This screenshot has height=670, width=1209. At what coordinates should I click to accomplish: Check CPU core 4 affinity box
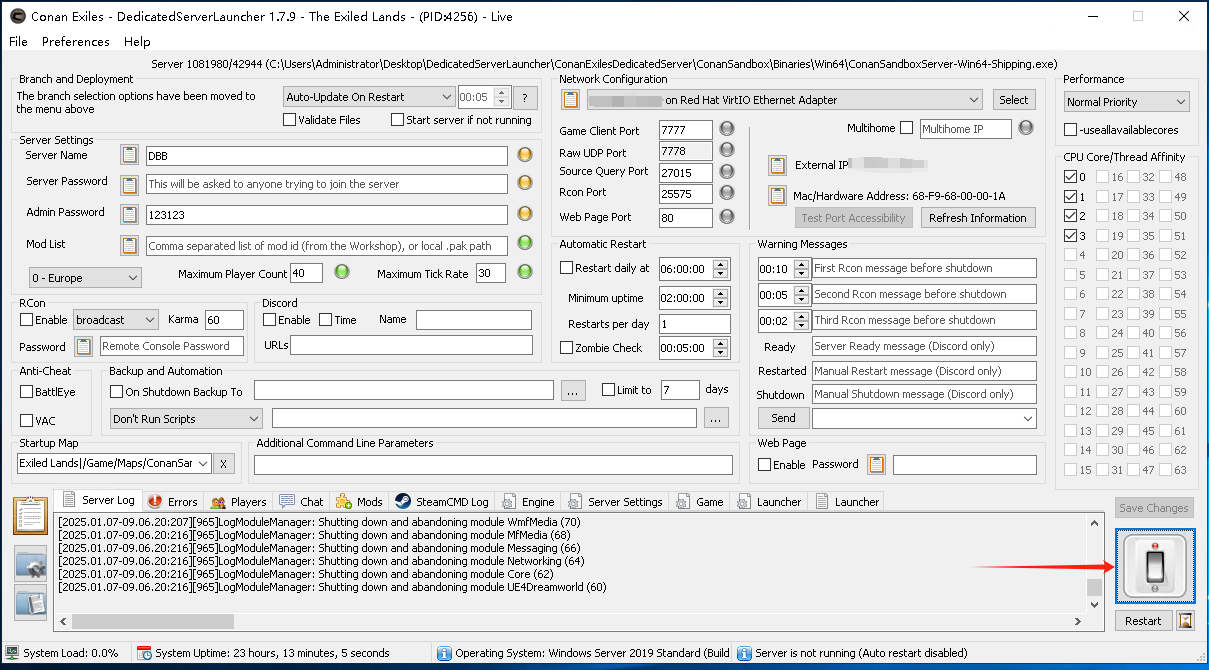pos(1071,255)
